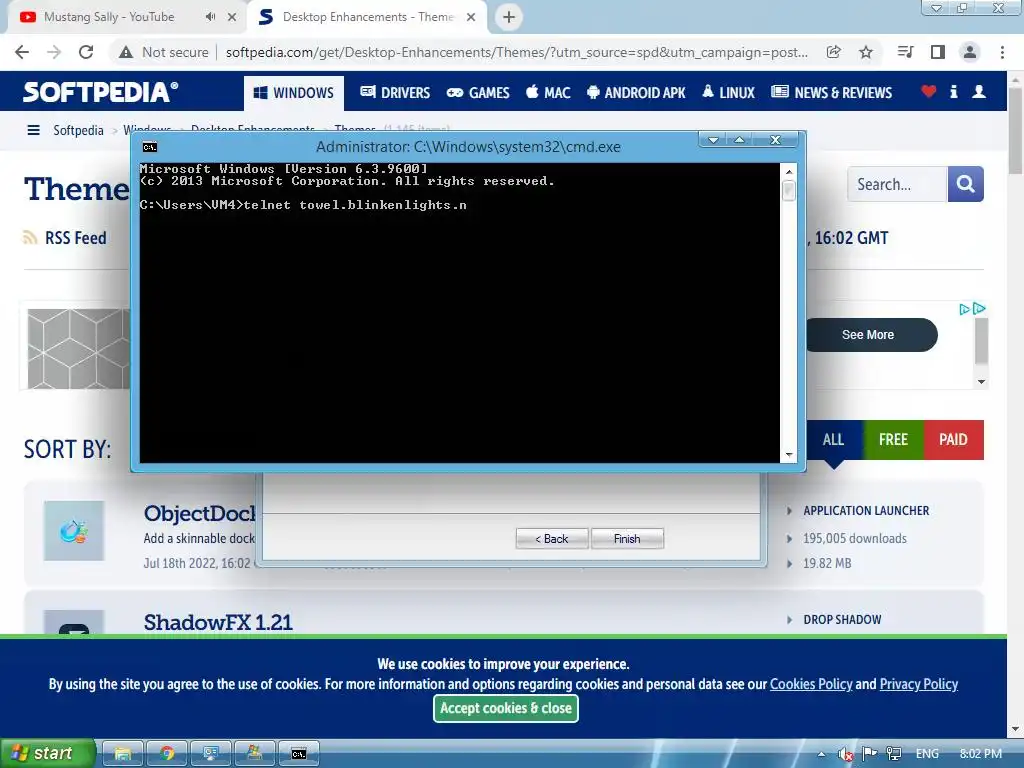The width and height of the screenshot is (1024, 768).
Task: Click the ad box scrollbar down arrow
Action: point(981,382)
